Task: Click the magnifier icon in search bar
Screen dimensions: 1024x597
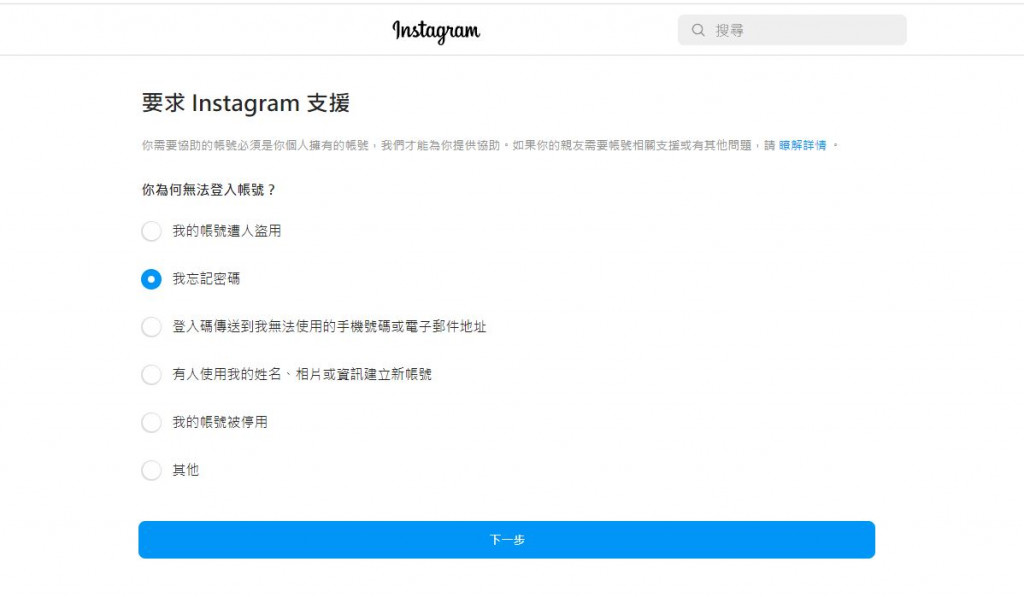Action: 698,30
